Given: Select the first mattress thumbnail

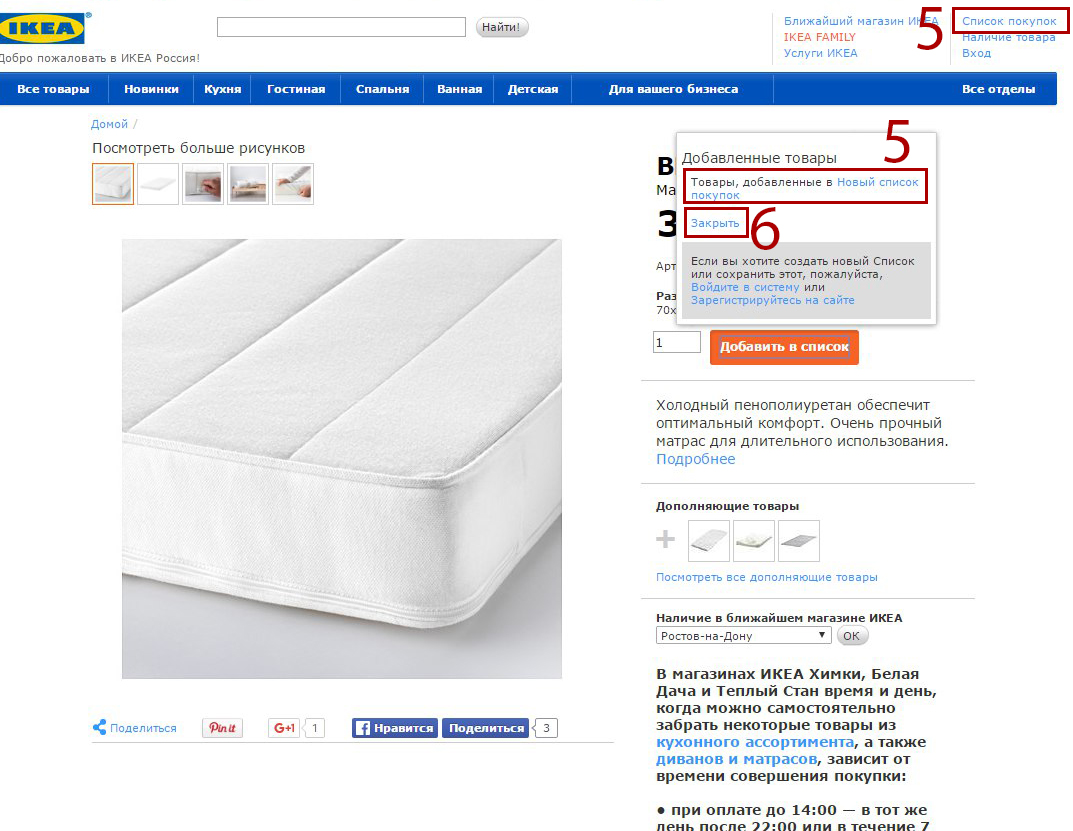Looking at the screenshot, I should [113, 183].
